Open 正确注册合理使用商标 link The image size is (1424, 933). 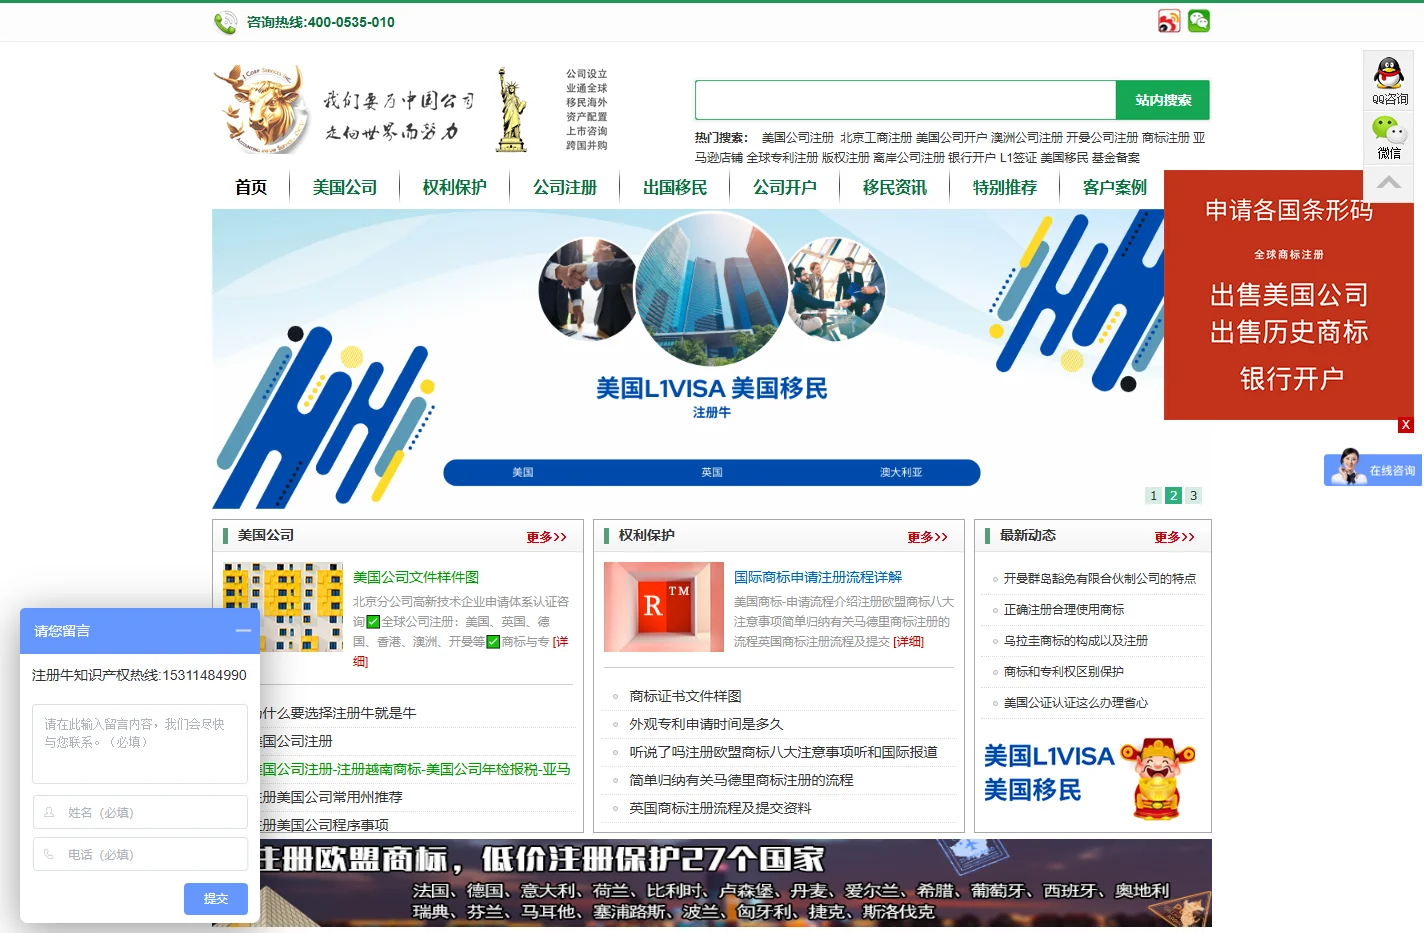coord(1064,610)
